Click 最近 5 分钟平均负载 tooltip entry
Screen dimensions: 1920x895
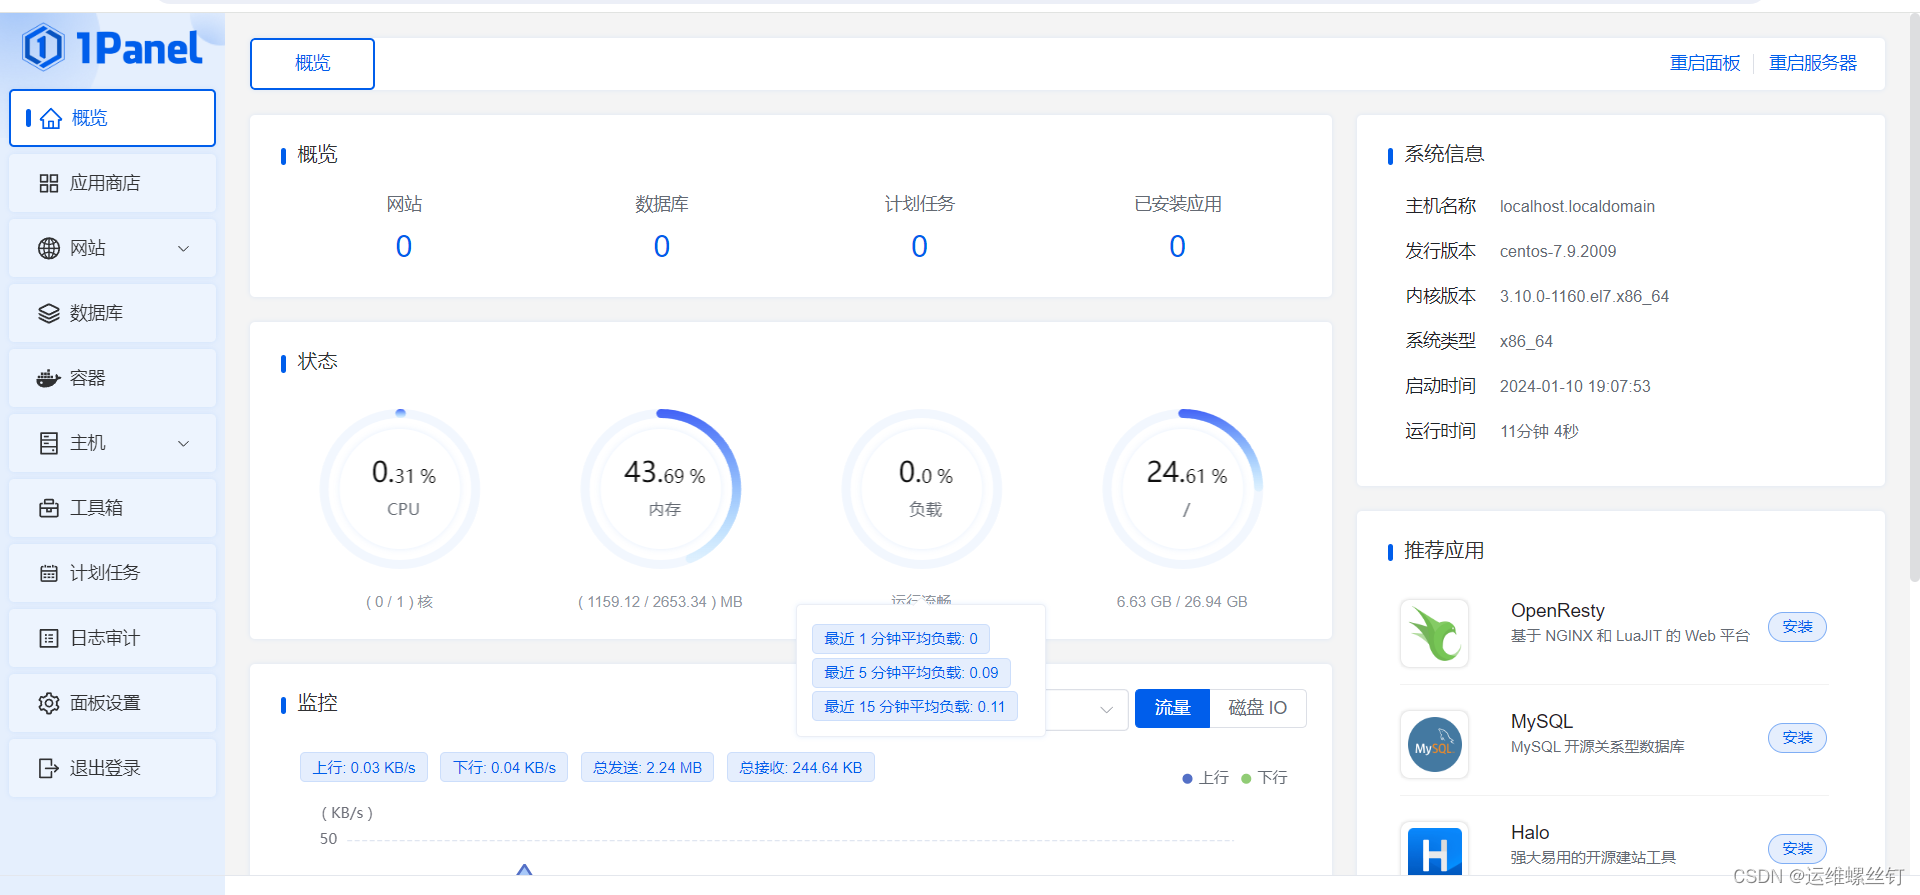[911, 673]
